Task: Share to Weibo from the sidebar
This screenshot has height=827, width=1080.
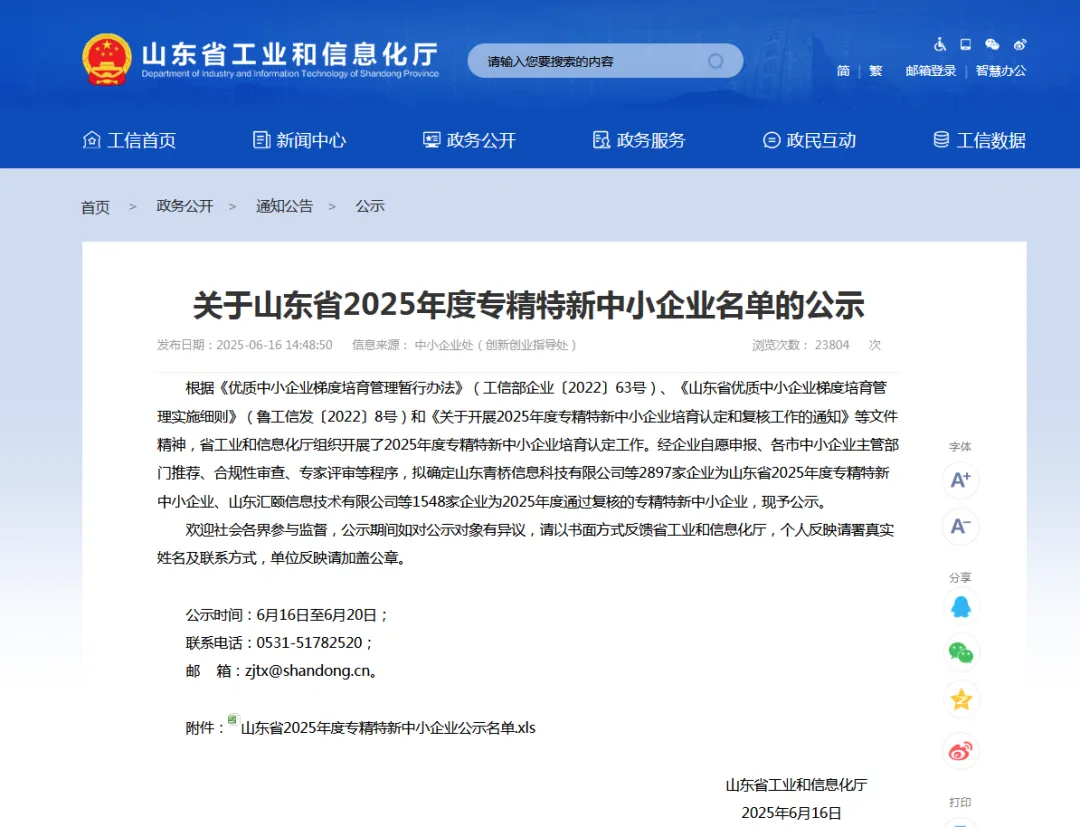Action: point(960,751)
